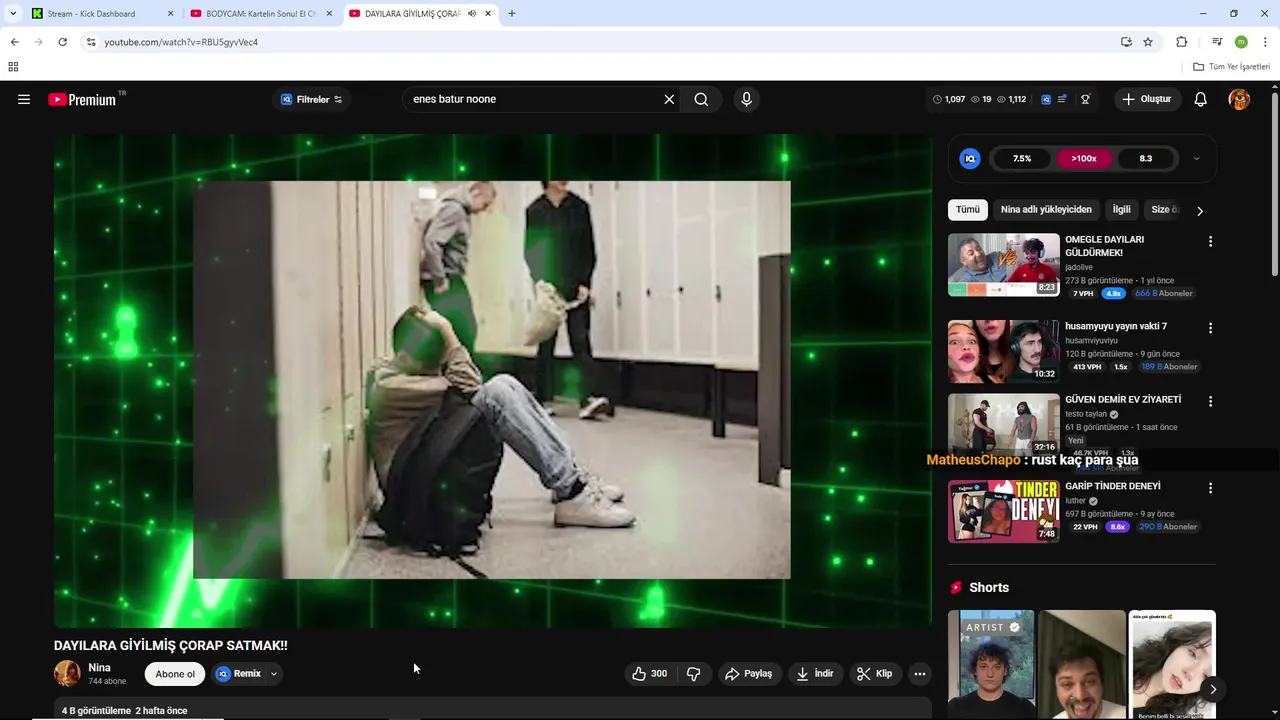Click the >100x vidIQ pill
The height and width of the screenshot is (720, 1280).
click(1084, 158)
